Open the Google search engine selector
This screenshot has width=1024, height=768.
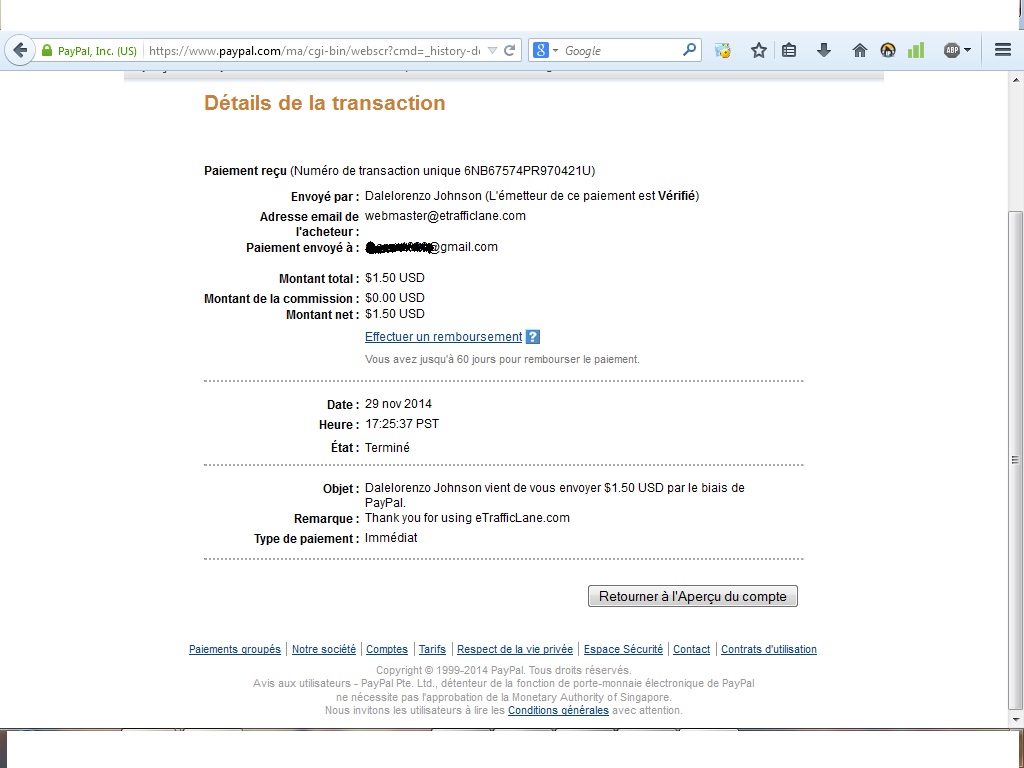point(545,50)
